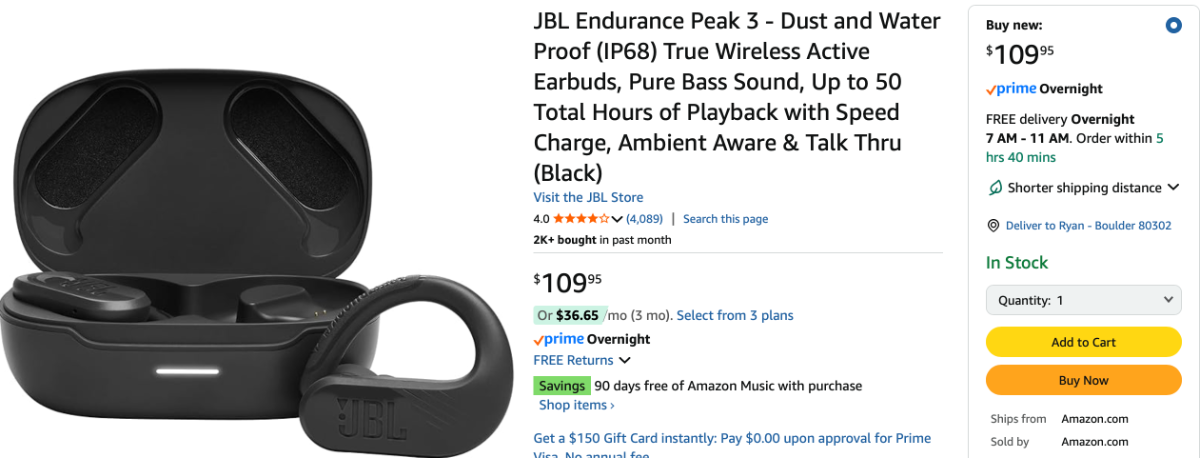Click the Add to Cart button

(1084, 342)
